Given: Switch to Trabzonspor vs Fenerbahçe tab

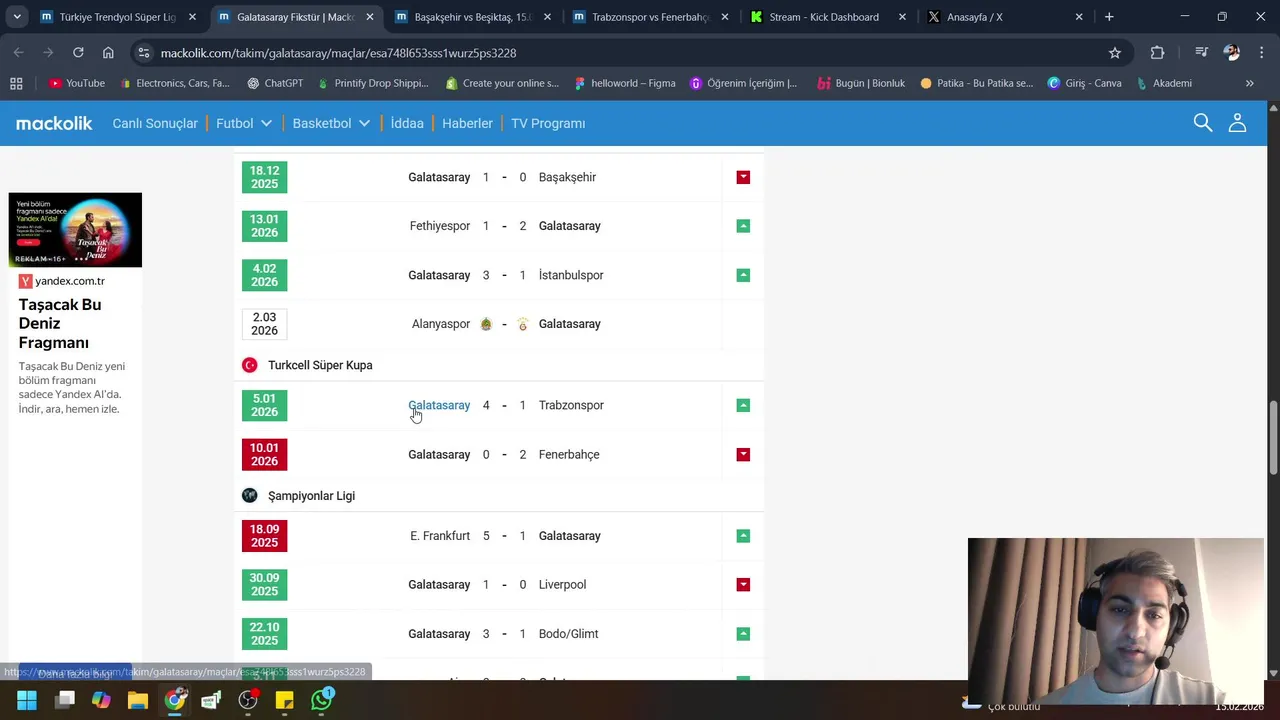Looking at the screenshot, I should coord(650,17).
